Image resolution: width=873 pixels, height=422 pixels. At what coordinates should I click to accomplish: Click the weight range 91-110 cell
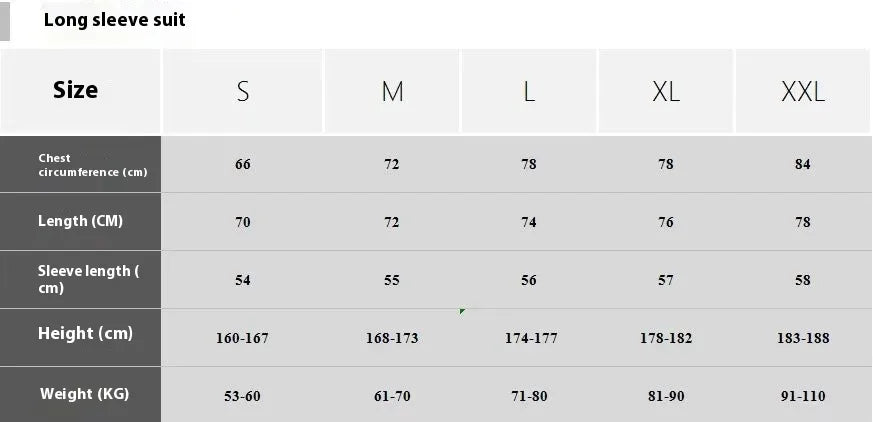pyautogui.click(x=803, y=397)
